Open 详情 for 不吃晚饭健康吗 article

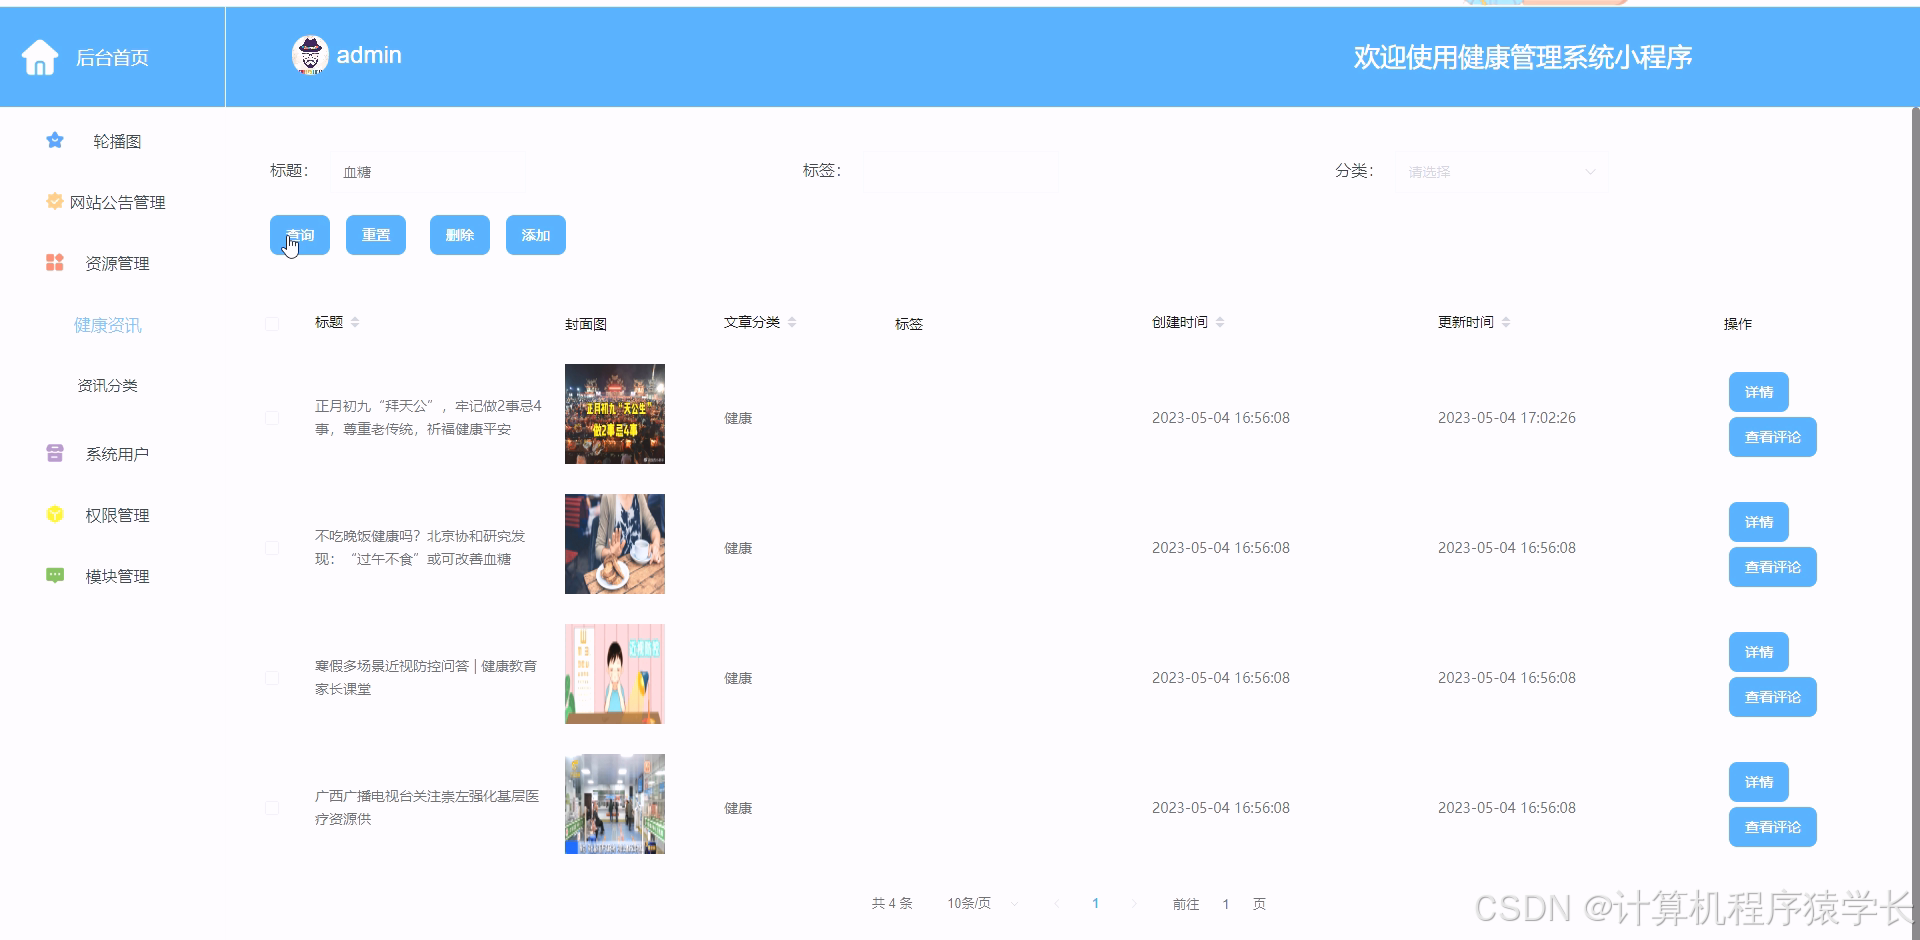click(x=1759, y=522)
